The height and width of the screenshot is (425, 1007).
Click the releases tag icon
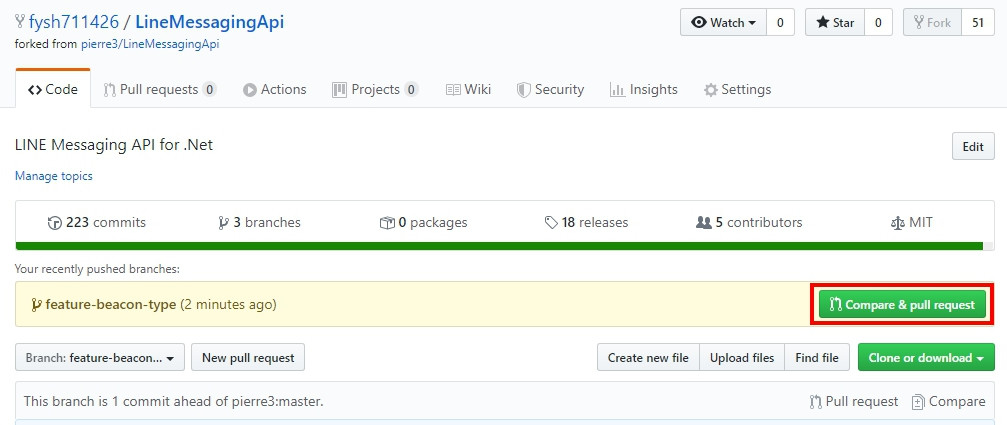click(550, 223)
